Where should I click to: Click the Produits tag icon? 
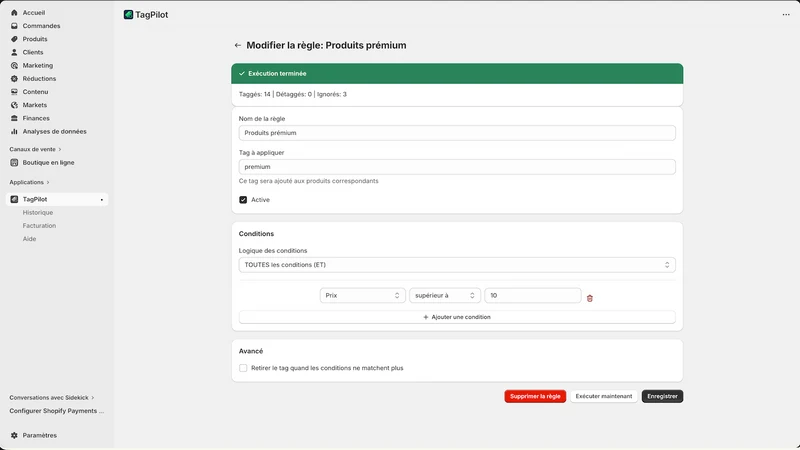pos(14,39)
